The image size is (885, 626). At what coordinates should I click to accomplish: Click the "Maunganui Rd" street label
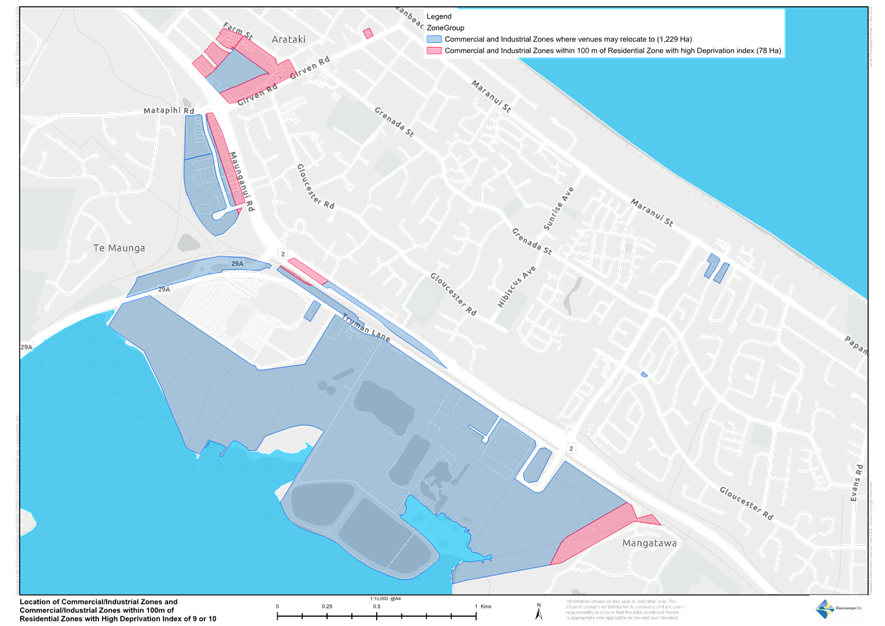pyautogui.click(x=242, y=182)
